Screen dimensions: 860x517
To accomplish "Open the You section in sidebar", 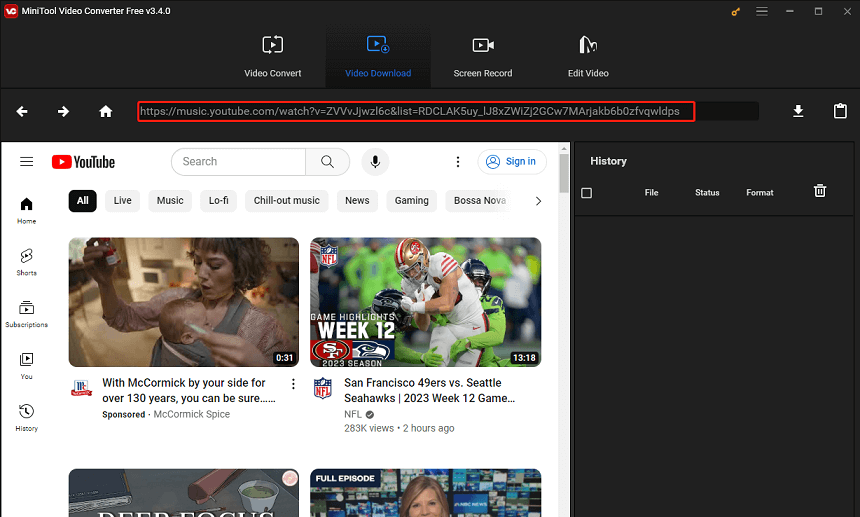I will [x=26, y=366].
